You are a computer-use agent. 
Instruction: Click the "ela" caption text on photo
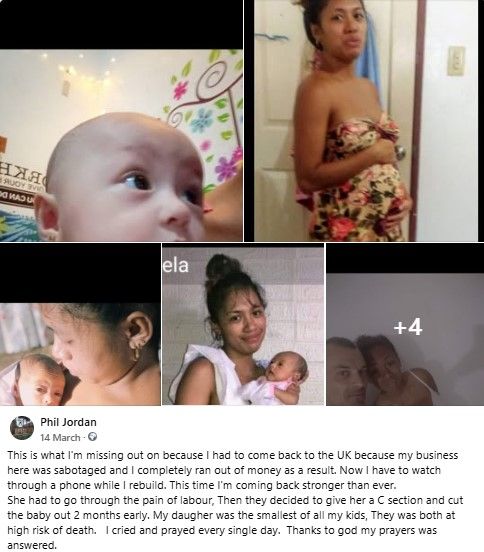(176, 266)
